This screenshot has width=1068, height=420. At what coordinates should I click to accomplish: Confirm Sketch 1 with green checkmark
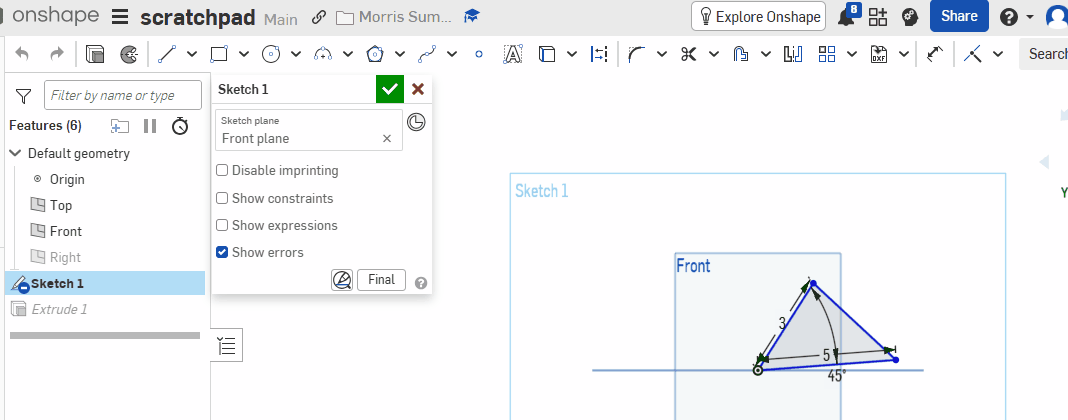pyautogui.click(x=390, y=89)
